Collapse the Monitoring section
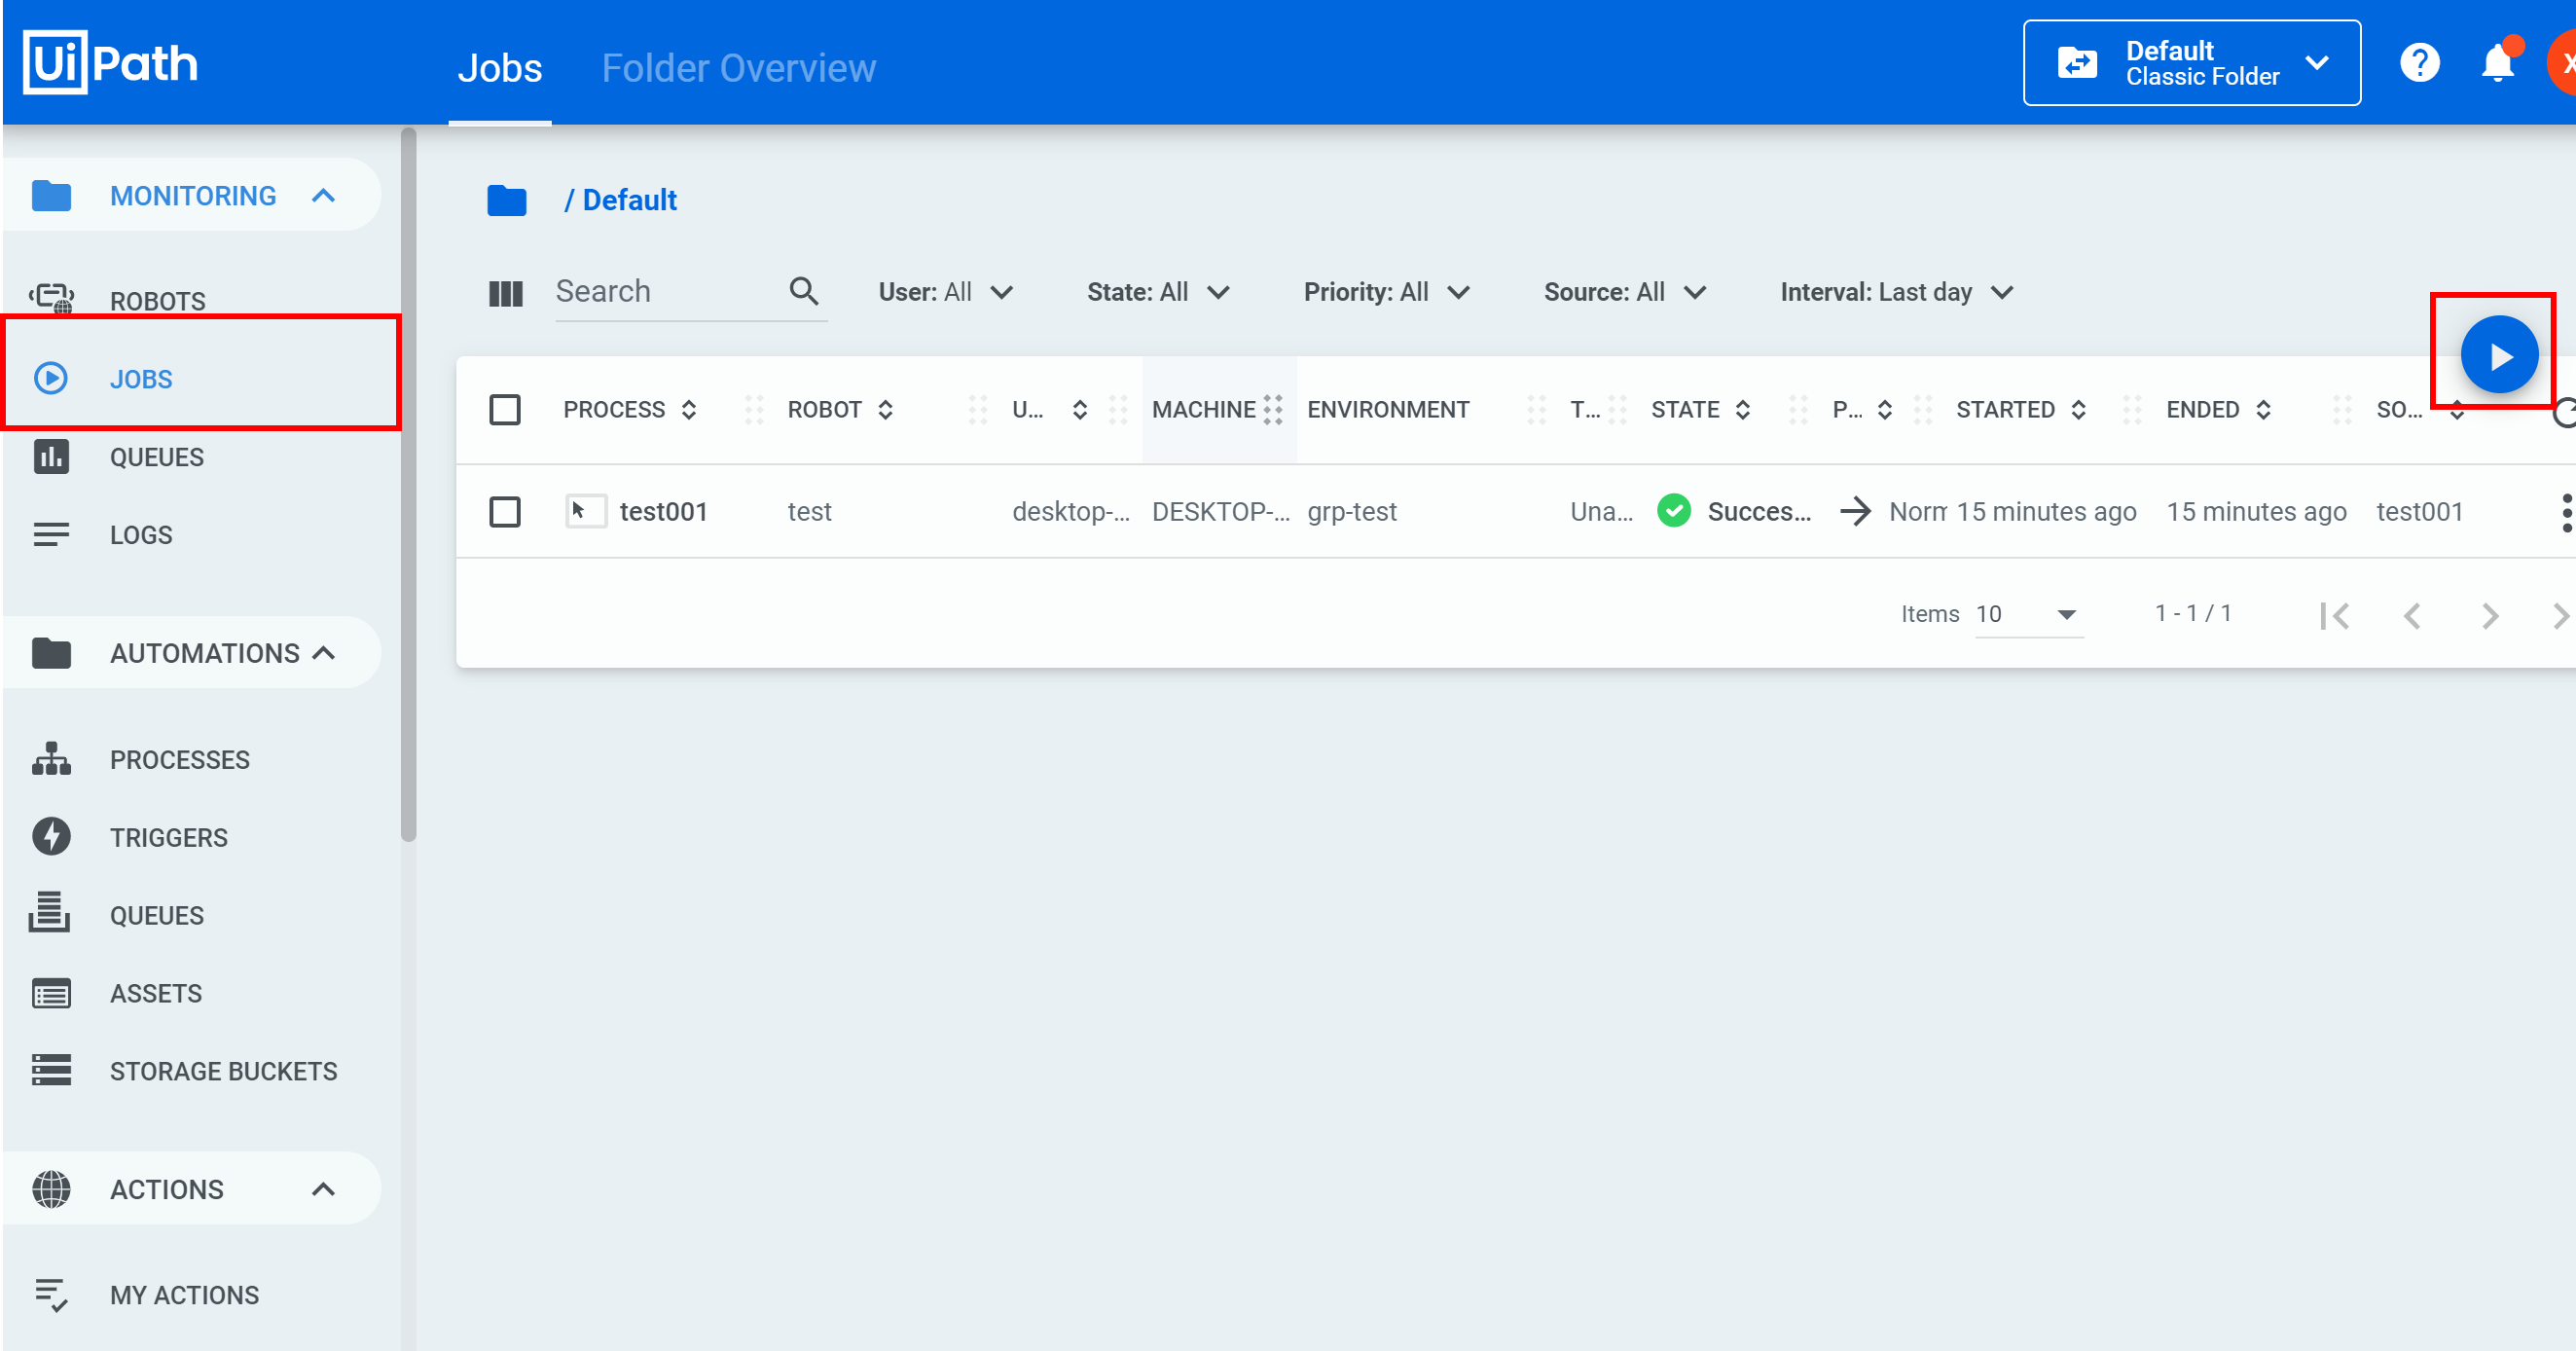2576x1351 pixels. 323,195
